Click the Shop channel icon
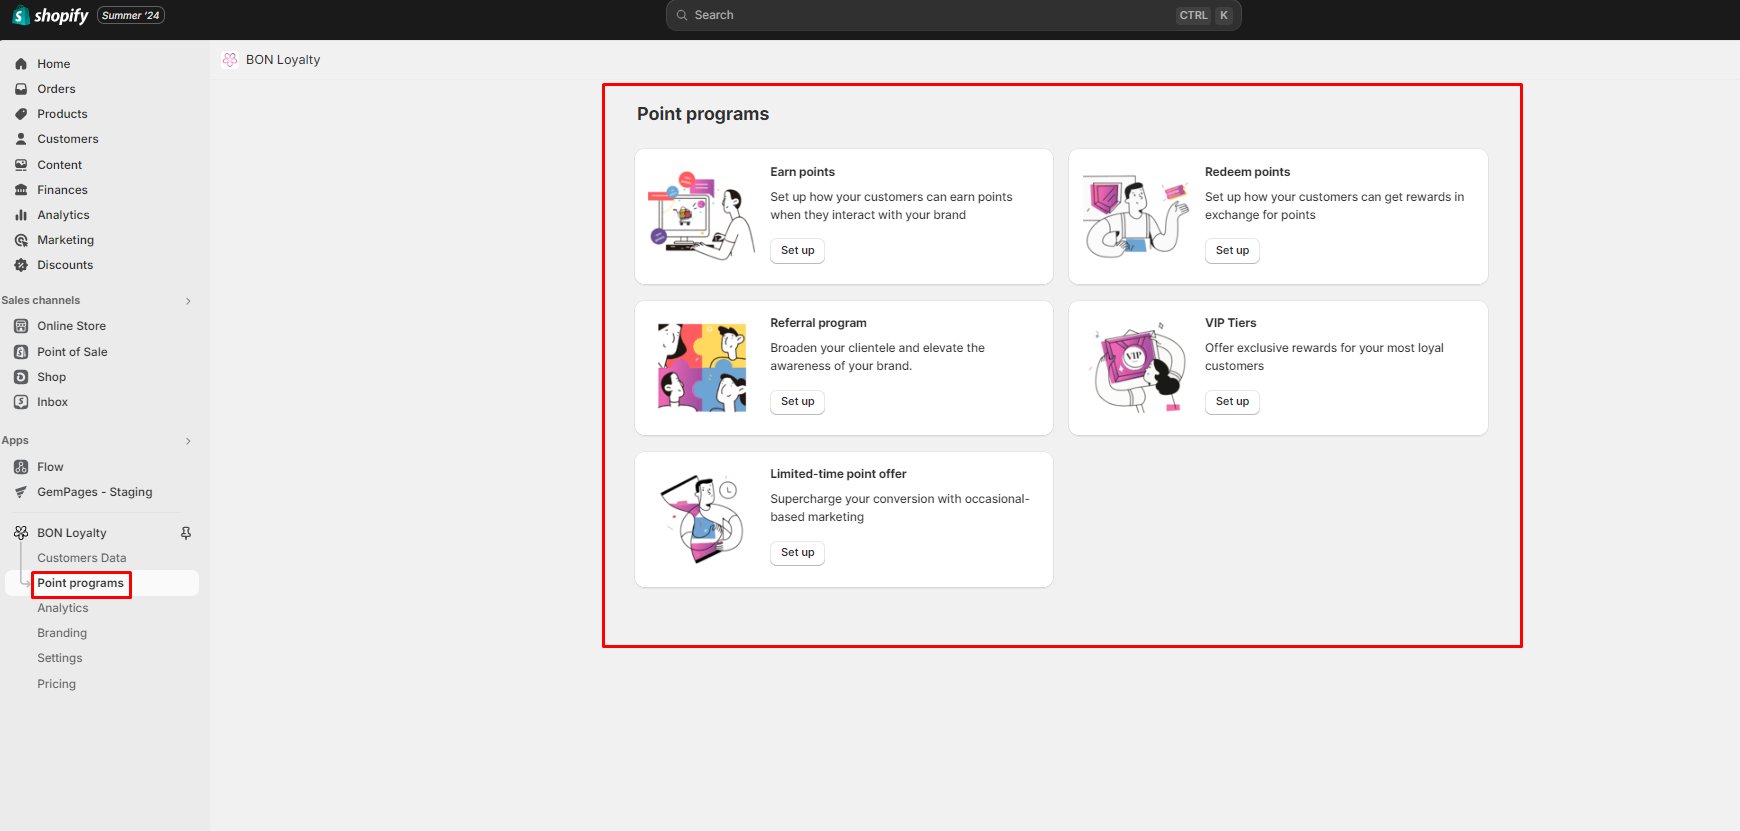The height and width of the screenshot is (831, 1740). [x=21, y=377]
